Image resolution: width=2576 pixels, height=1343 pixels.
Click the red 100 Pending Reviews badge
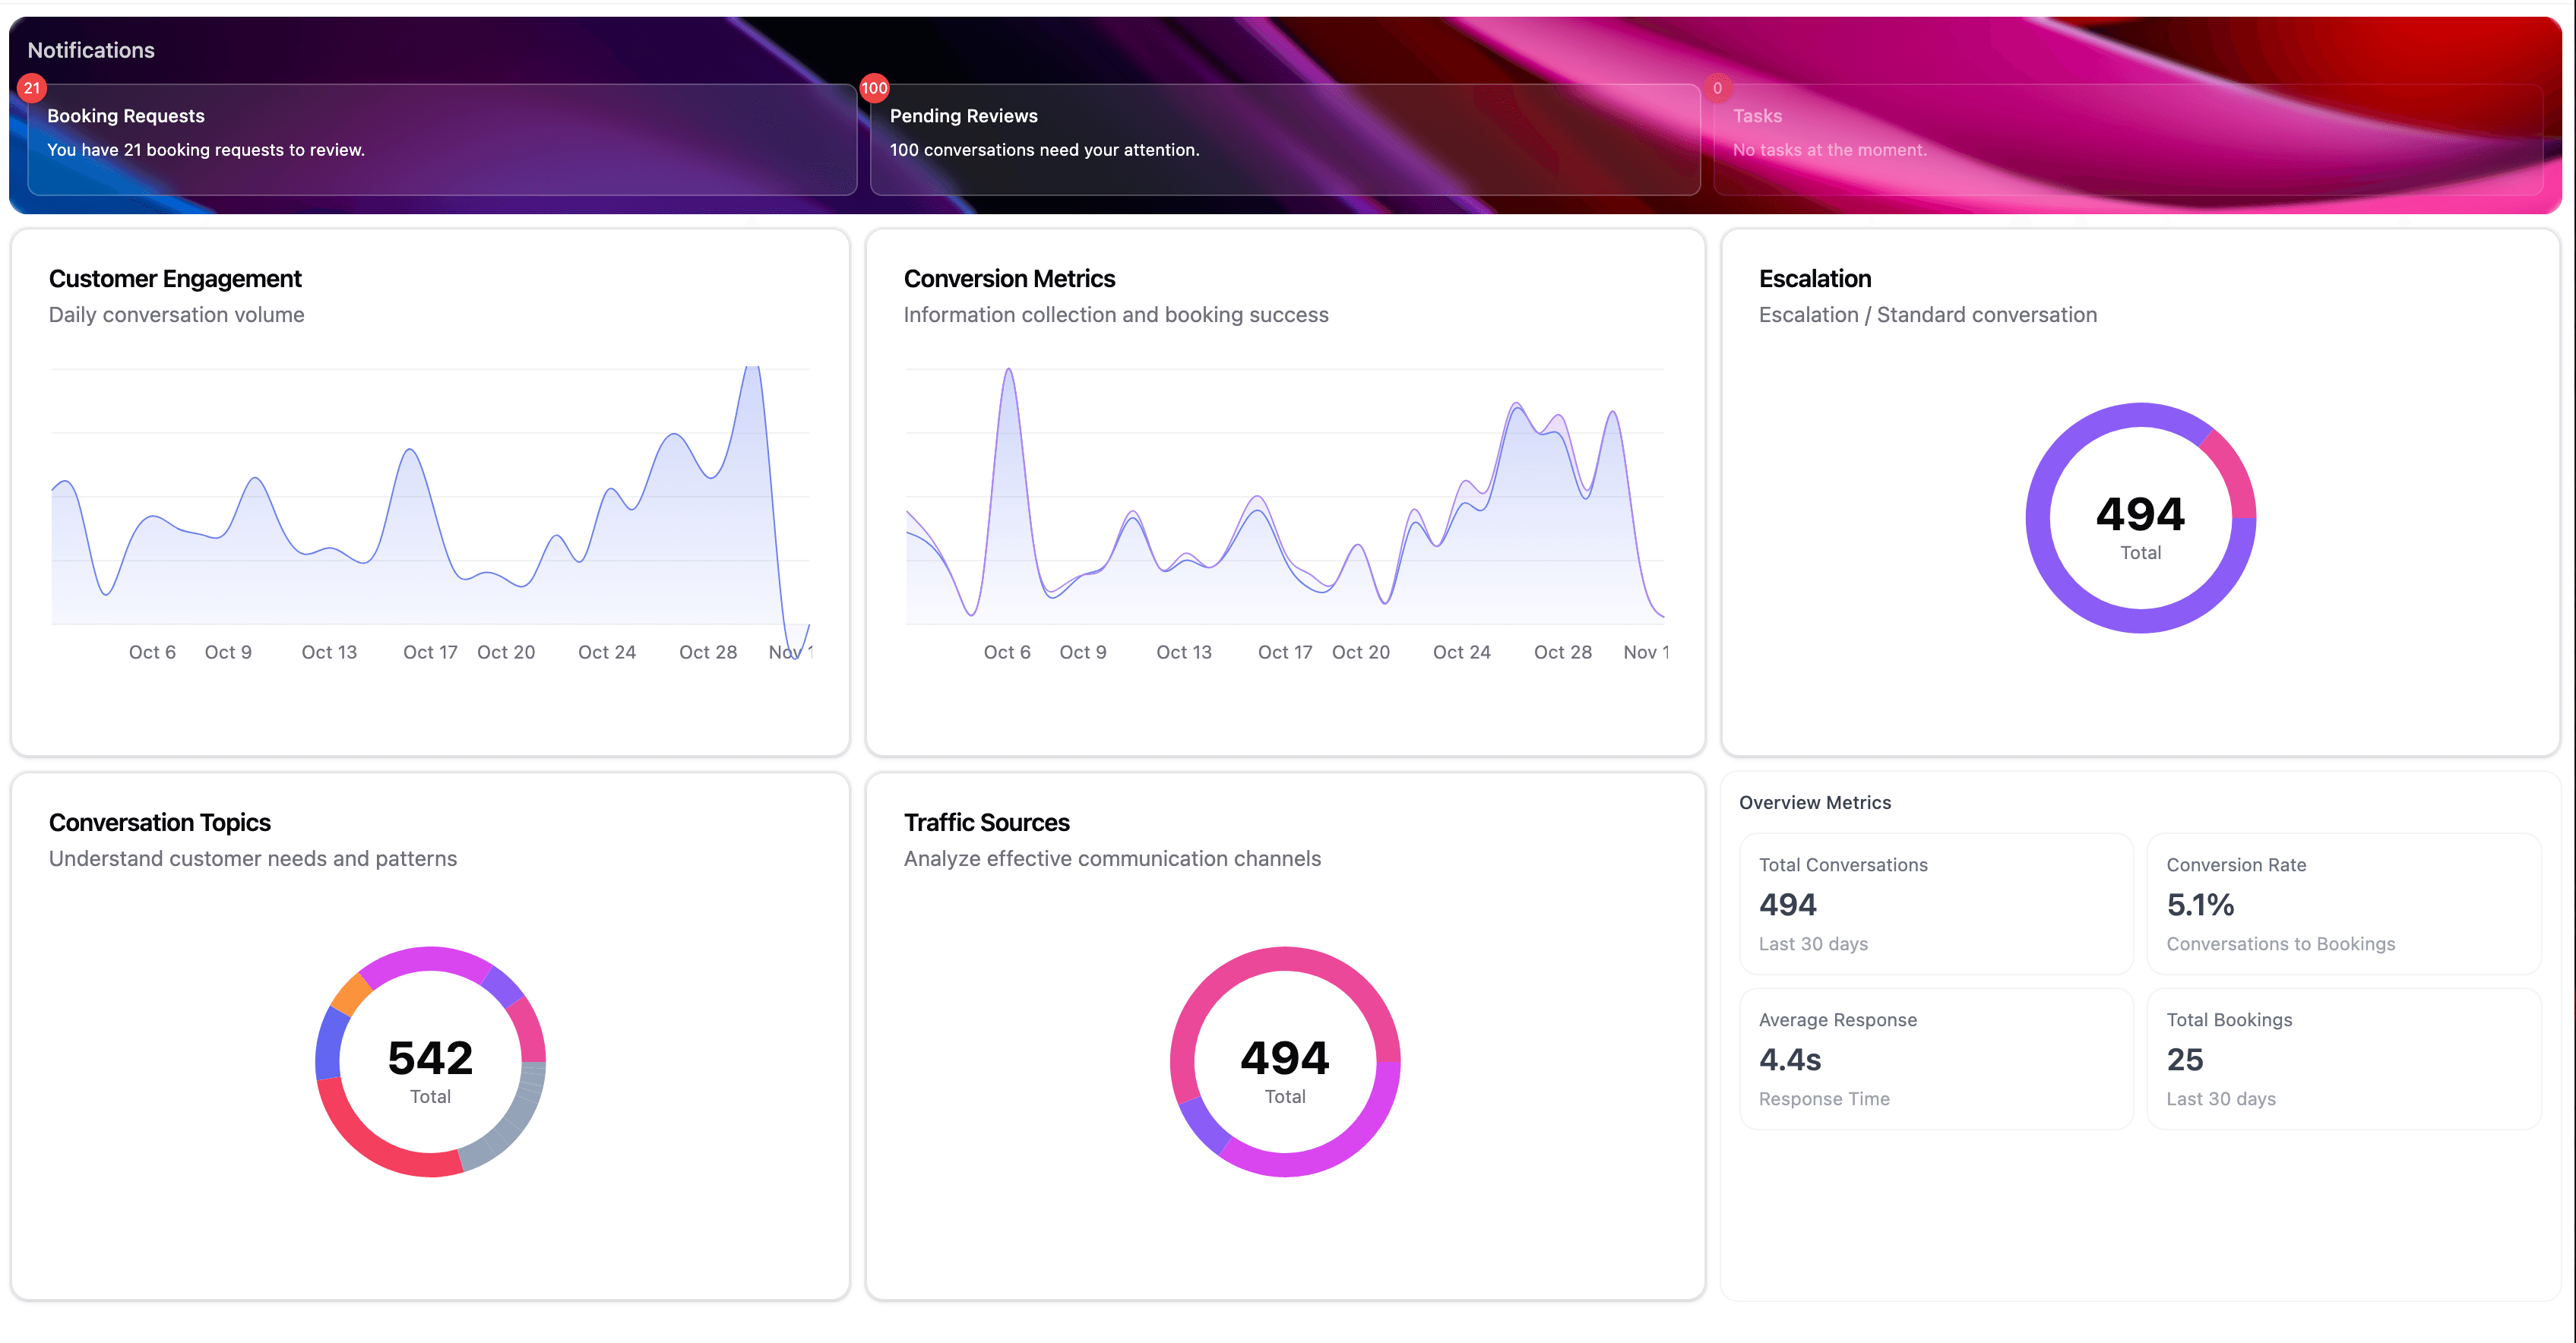click(x=874, y=88)
